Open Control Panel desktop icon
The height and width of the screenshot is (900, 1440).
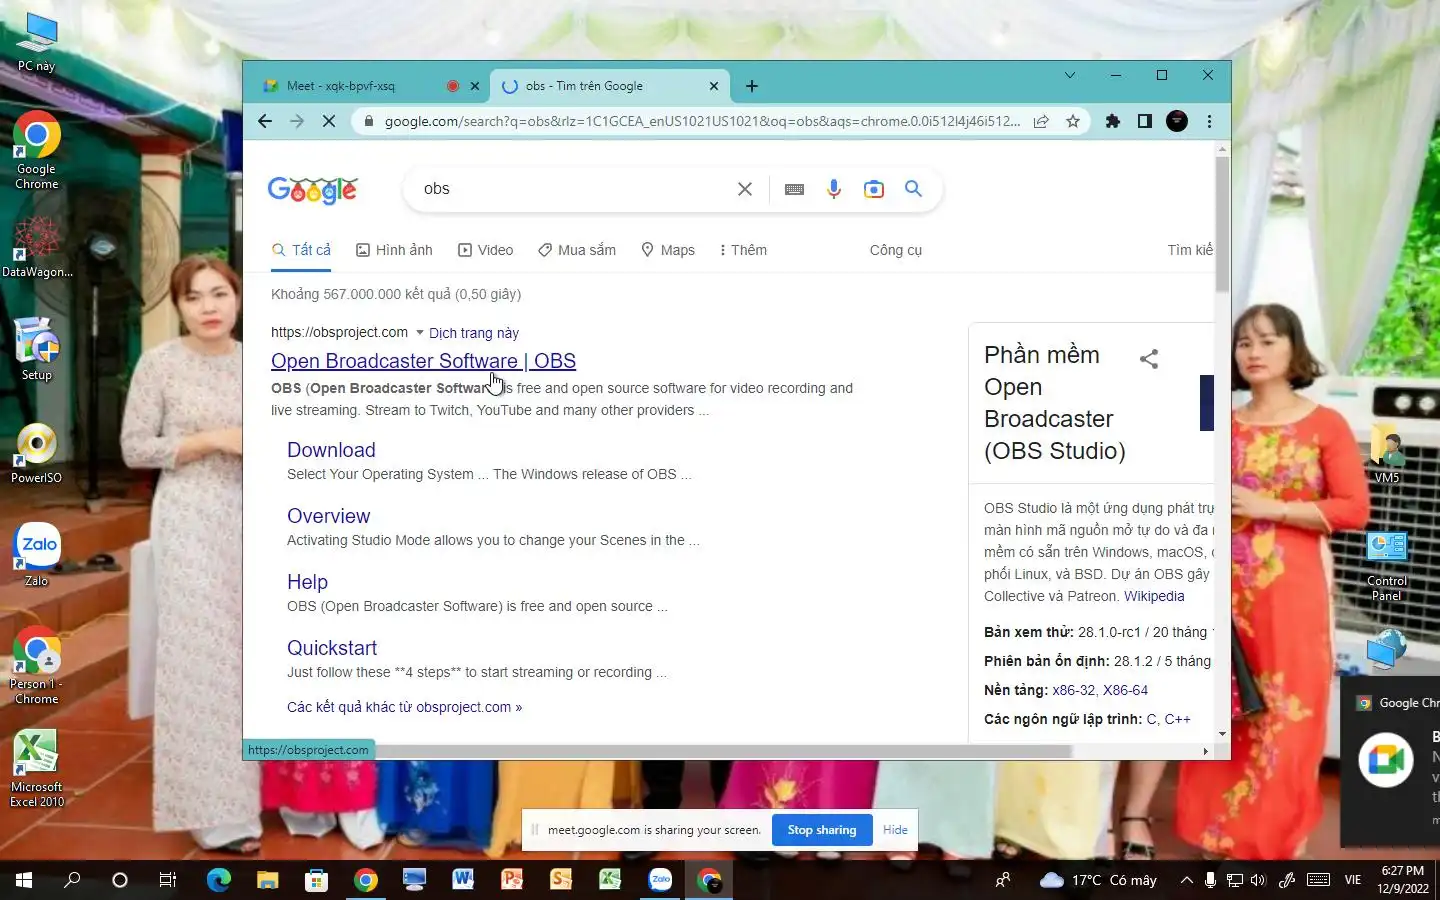tap(1387, 566)
